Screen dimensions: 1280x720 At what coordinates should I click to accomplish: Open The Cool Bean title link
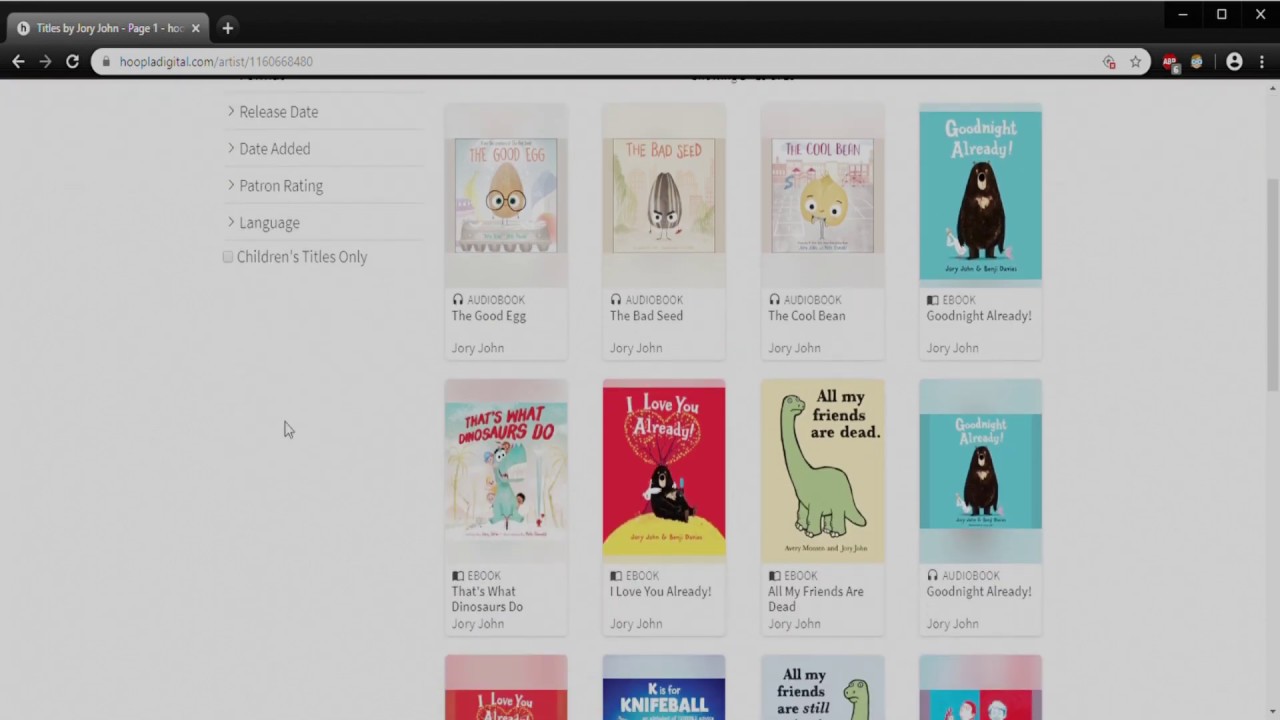(807, 316)
